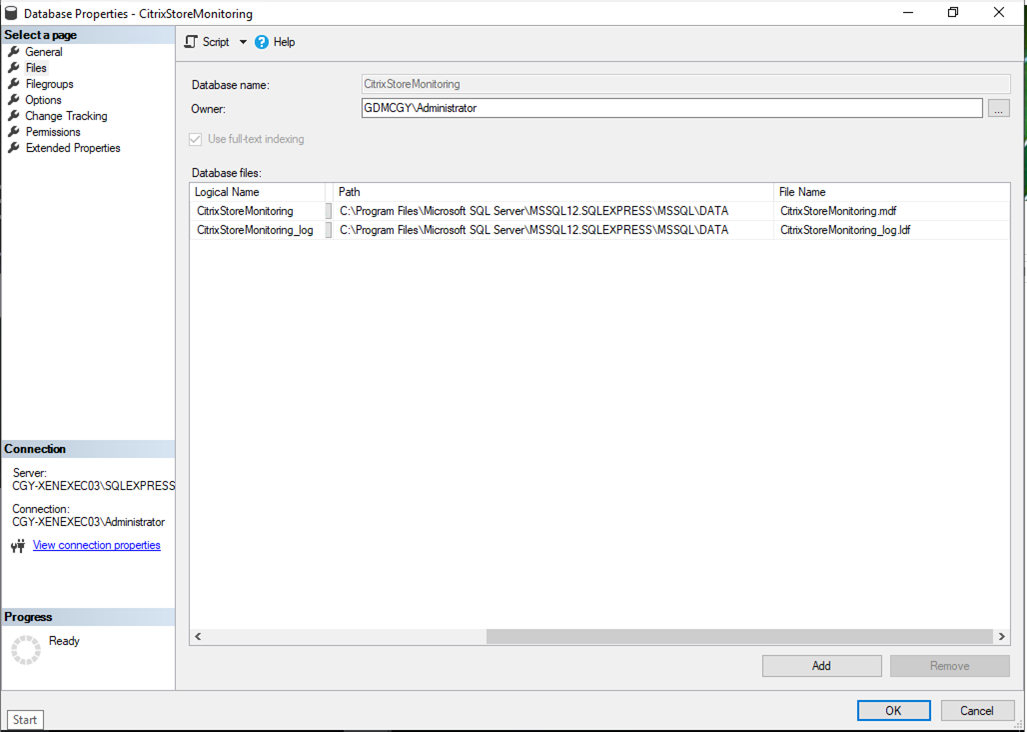This screenshot has height=732, width=1027.
Task: Click the Logical Name column header
Action: pyautogui.click(x=258, y=192)
